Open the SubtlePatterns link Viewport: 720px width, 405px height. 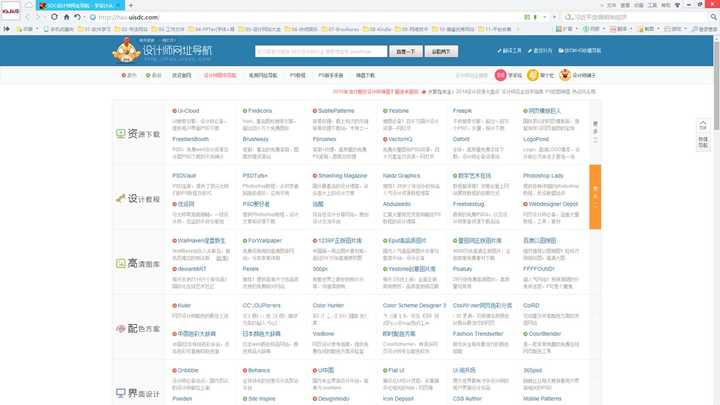[x=336, y=111]
